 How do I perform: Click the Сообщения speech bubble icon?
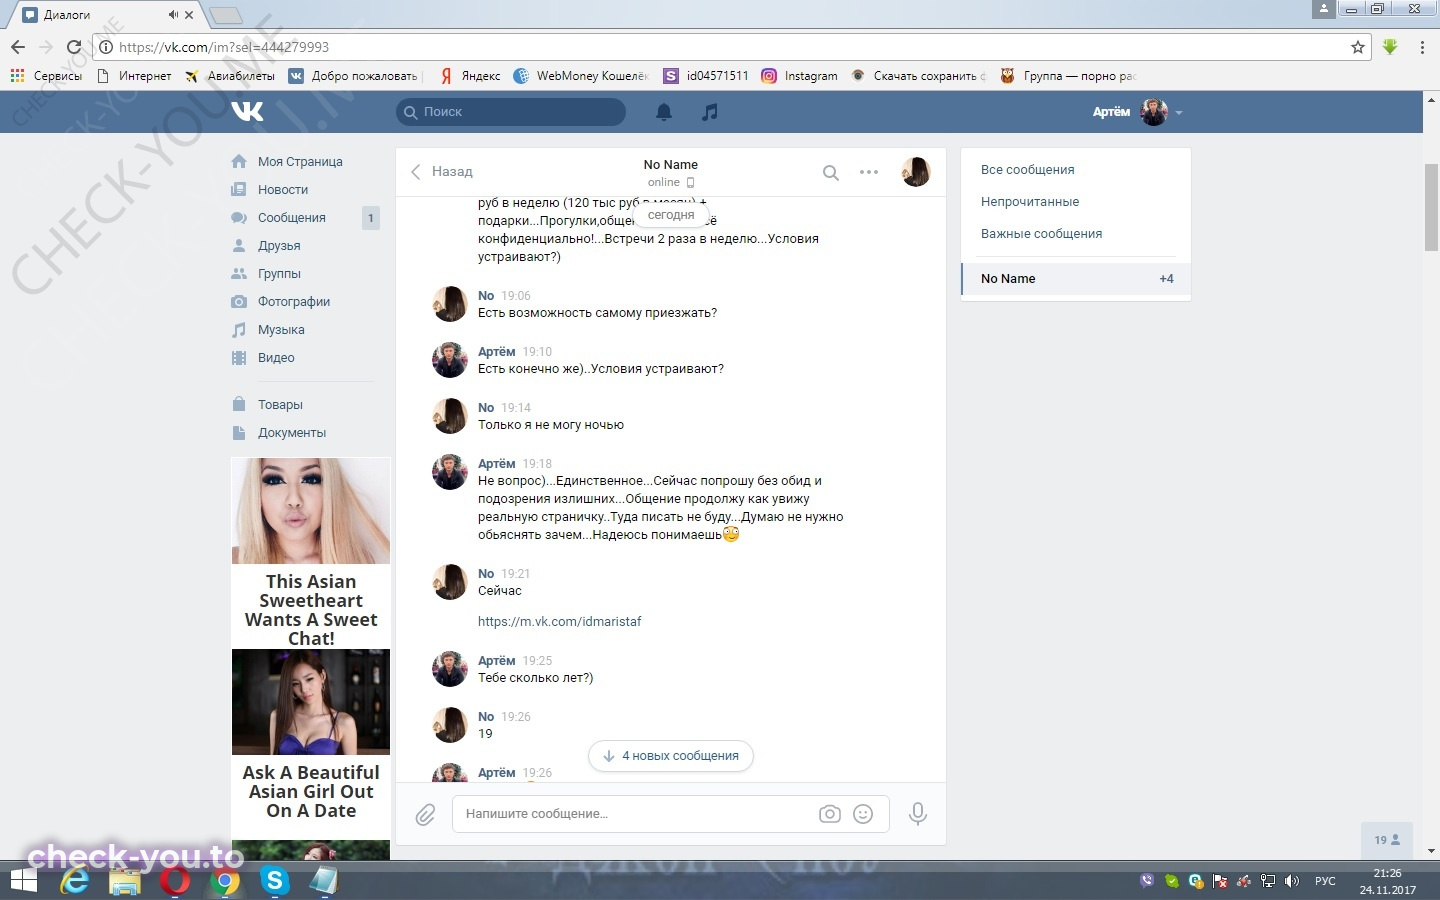tap(239, 217)
